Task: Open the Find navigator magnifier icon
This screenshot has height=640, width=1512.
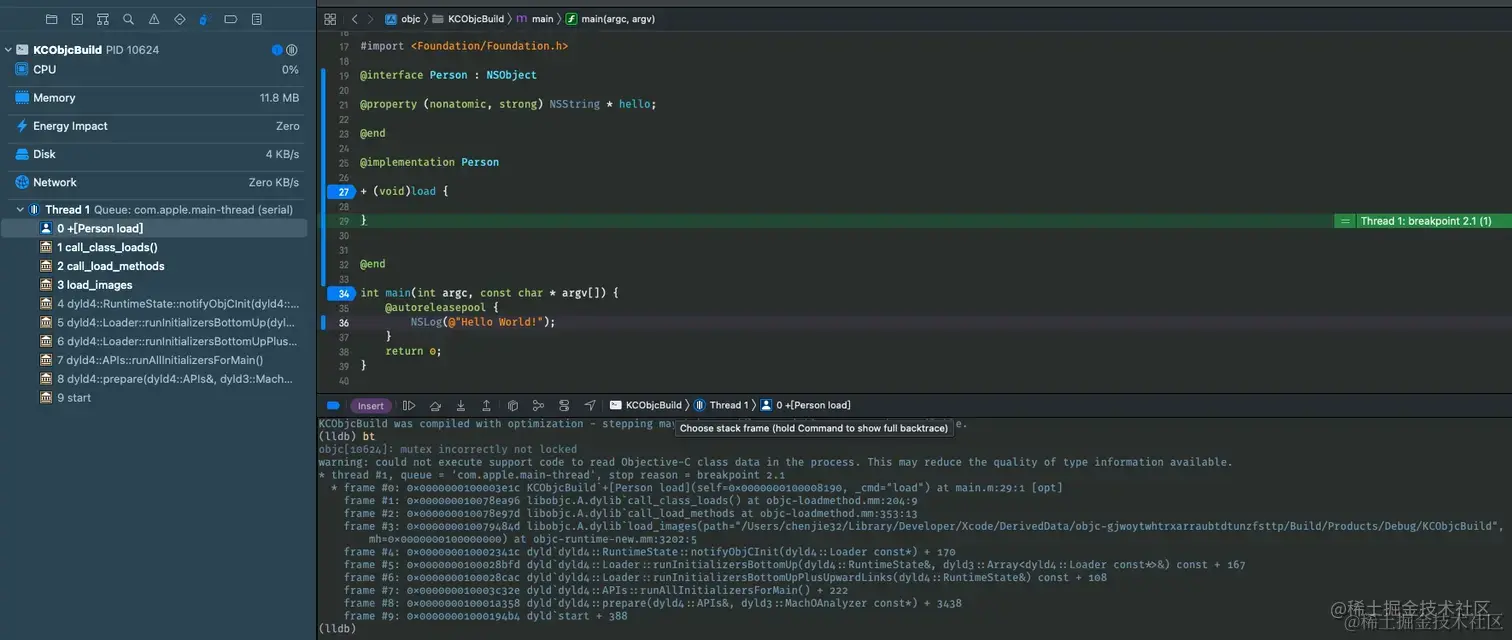Action: [128, 19]
